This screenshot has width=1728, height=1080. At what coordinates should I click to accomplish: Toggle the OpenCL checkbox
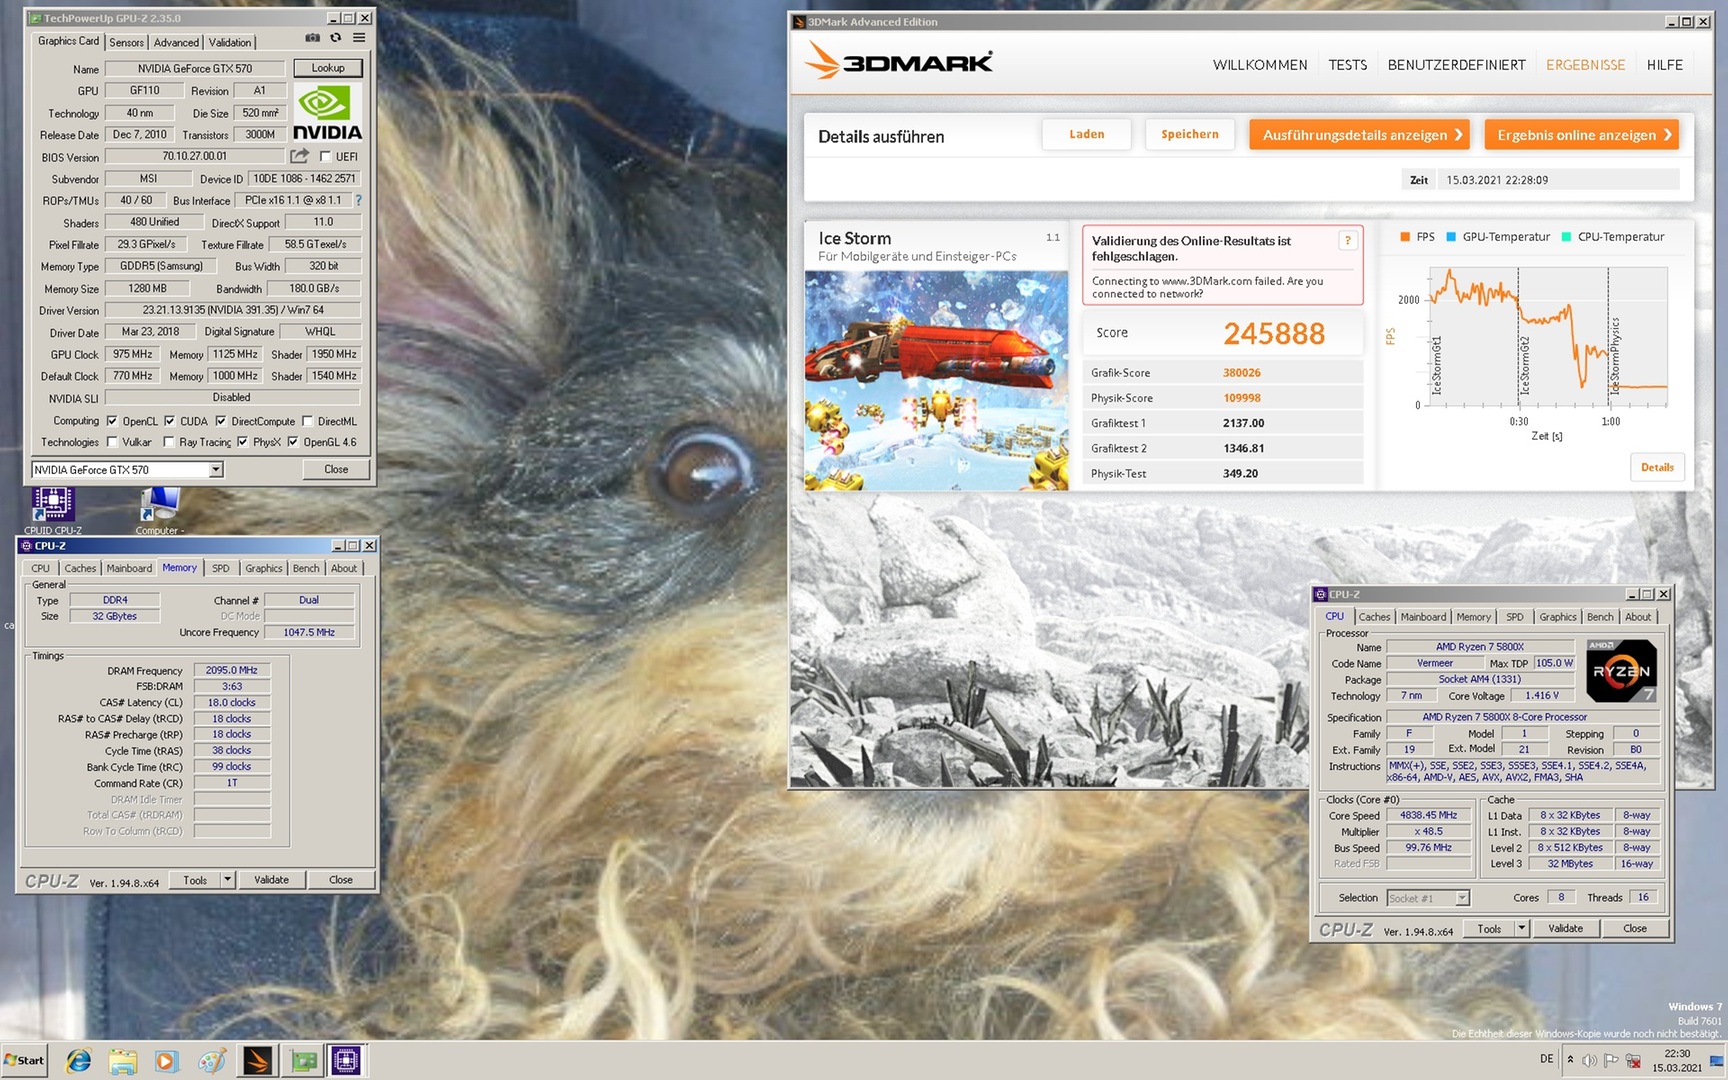click(x=112, y=421)
